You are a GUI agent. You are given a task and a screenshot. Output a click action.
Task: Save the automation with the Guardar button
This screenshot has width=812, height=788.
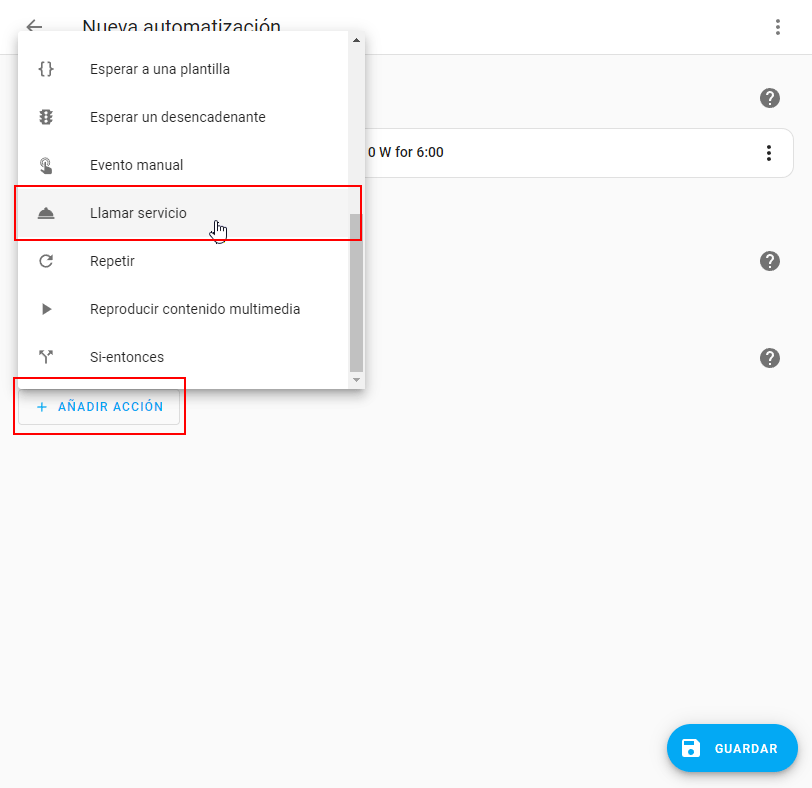coord(731,749)
